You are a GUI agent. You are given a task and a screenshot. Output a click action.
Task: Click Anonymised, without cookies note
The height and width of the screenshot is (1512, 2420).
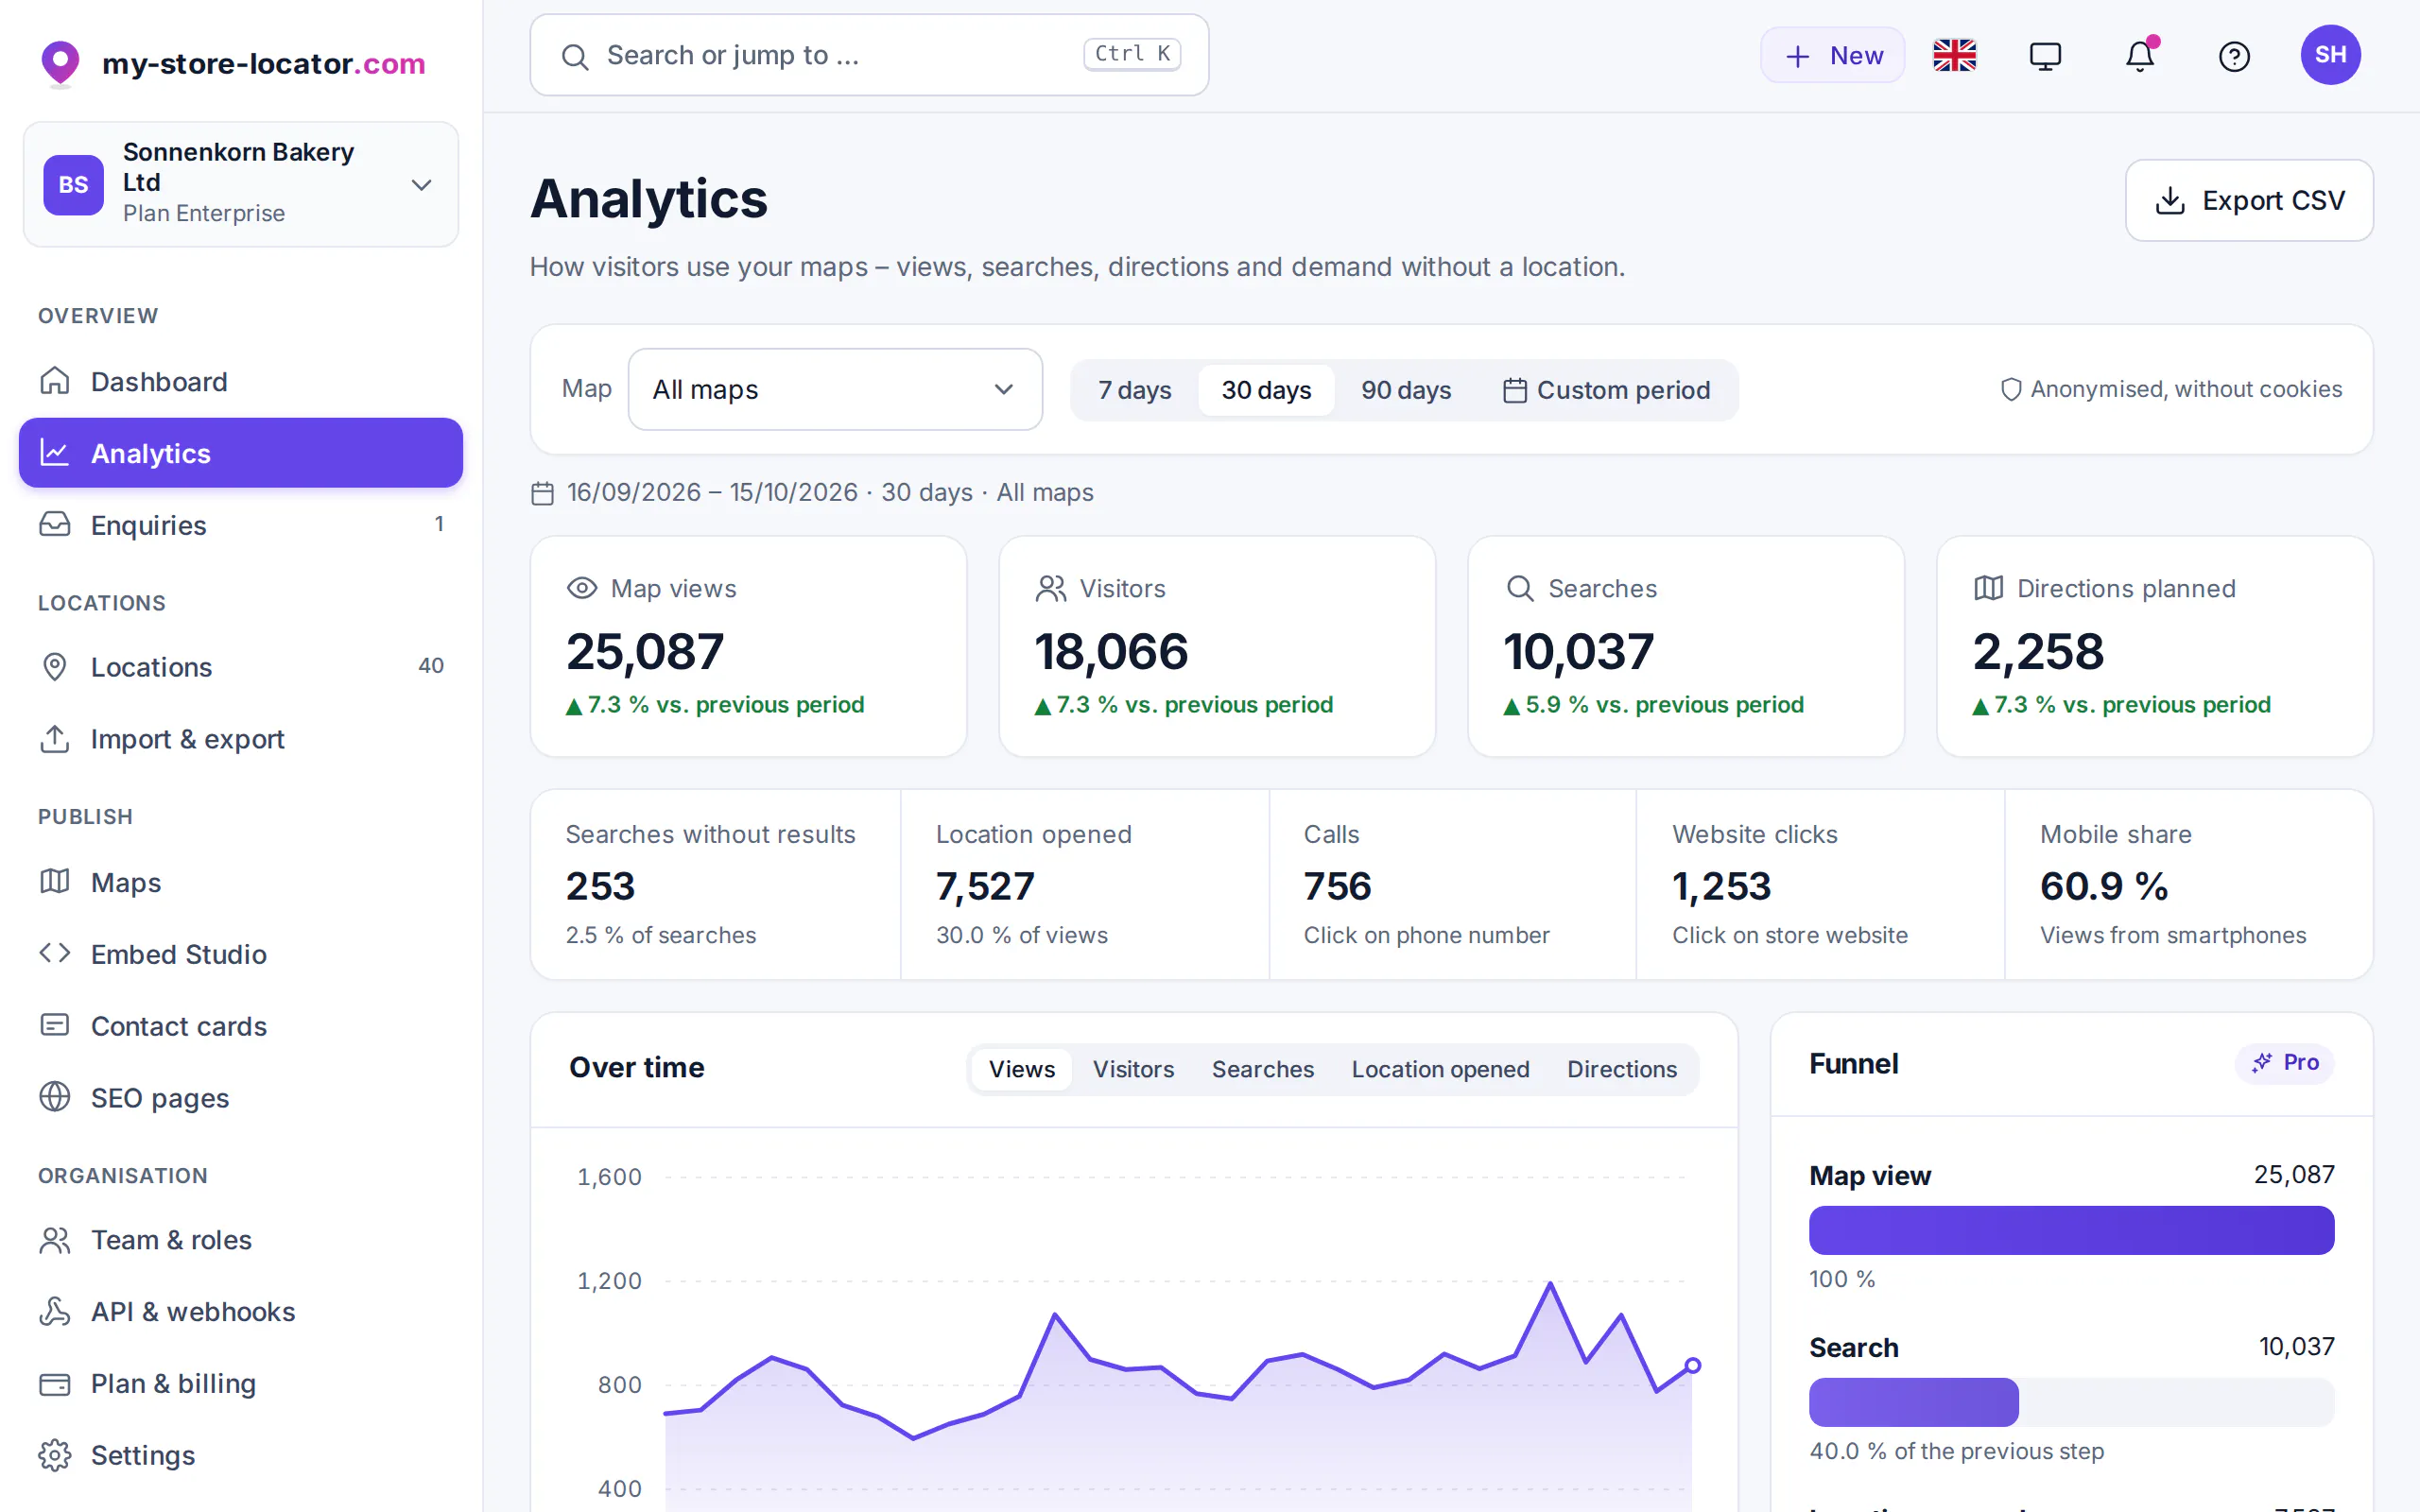coord(2170,389)
